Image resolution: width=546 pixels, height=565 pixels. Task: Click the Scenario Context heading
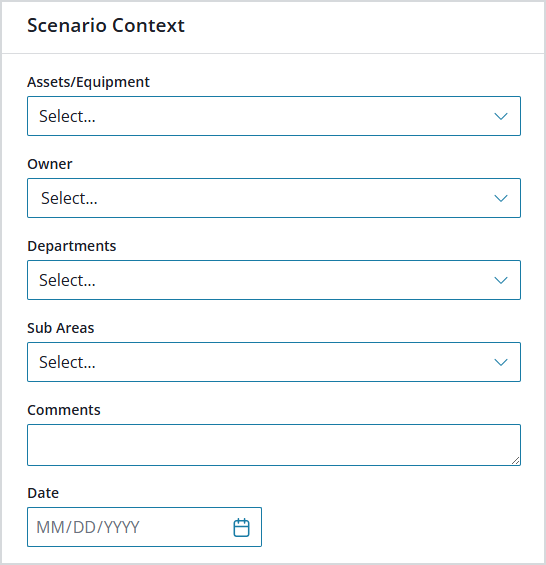[x=106, y=26]
